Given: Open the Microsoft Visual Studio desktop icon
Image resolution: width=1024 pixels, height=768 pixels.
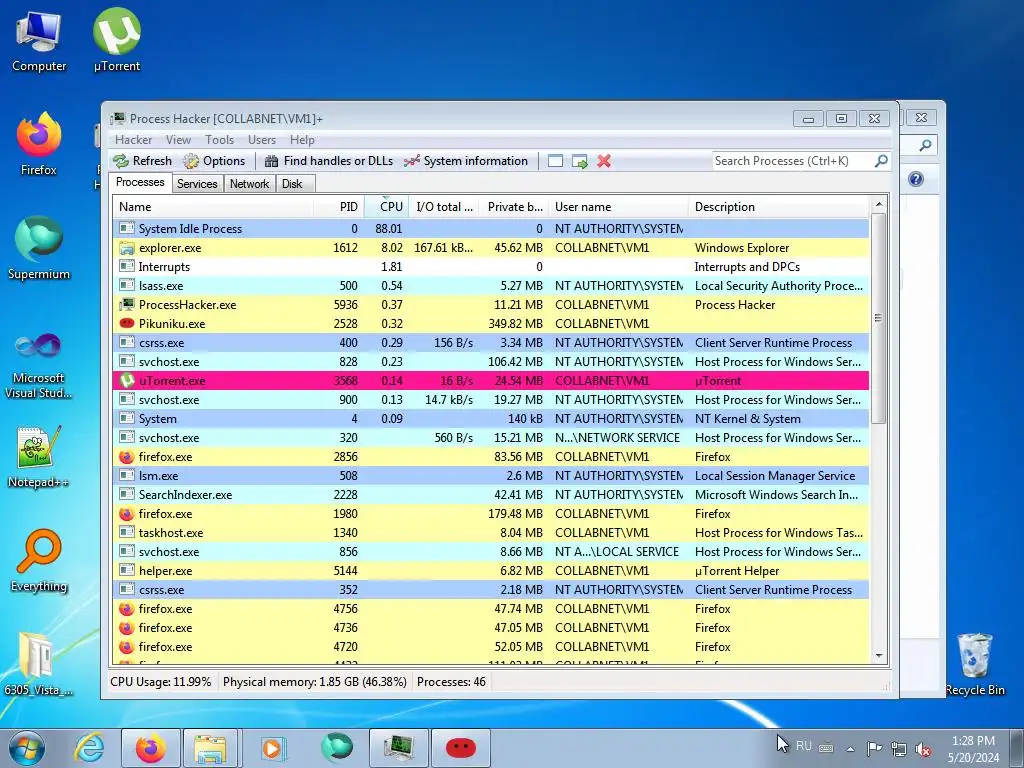Looking at the screenshot, I should pos(39,364).
